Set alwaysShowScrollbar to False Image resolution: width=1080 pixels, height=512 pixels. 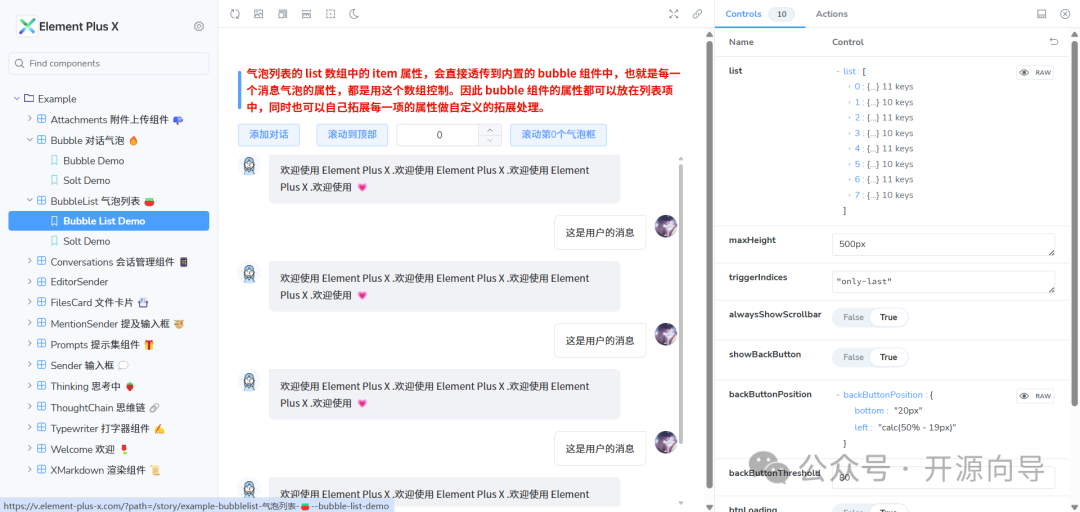(x=853, y=317)
